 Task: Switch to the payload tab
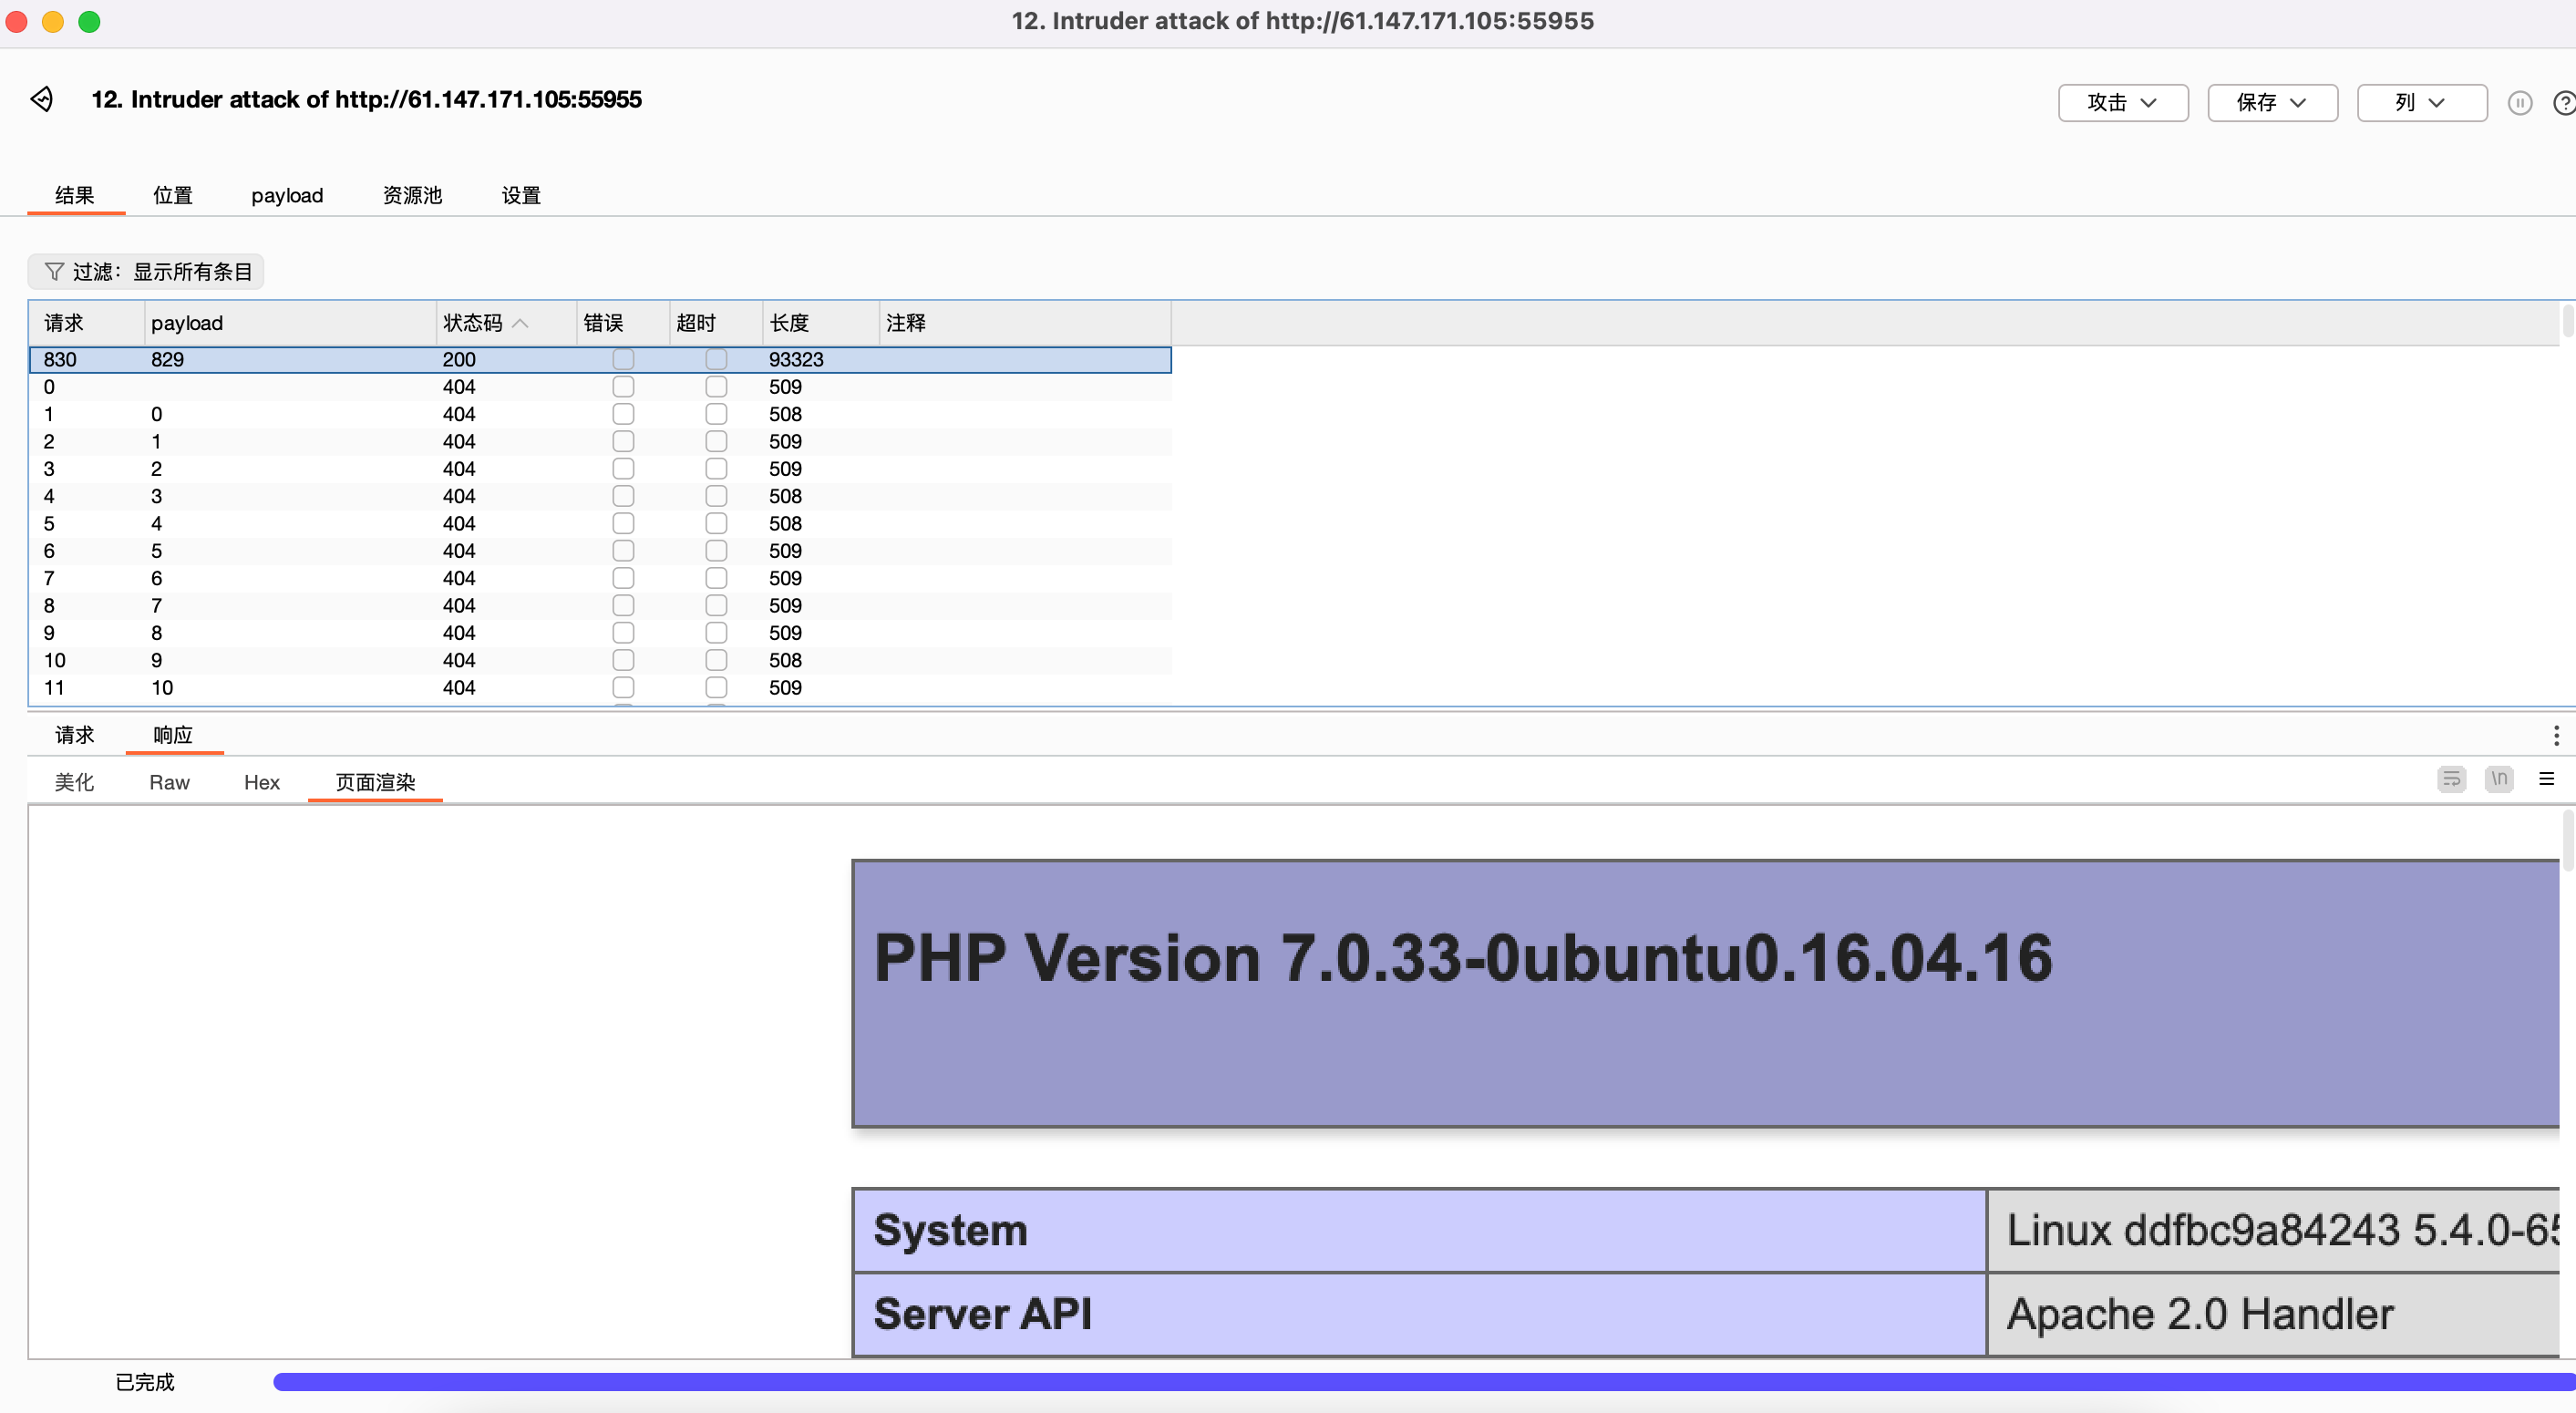(x=287, y=195)
